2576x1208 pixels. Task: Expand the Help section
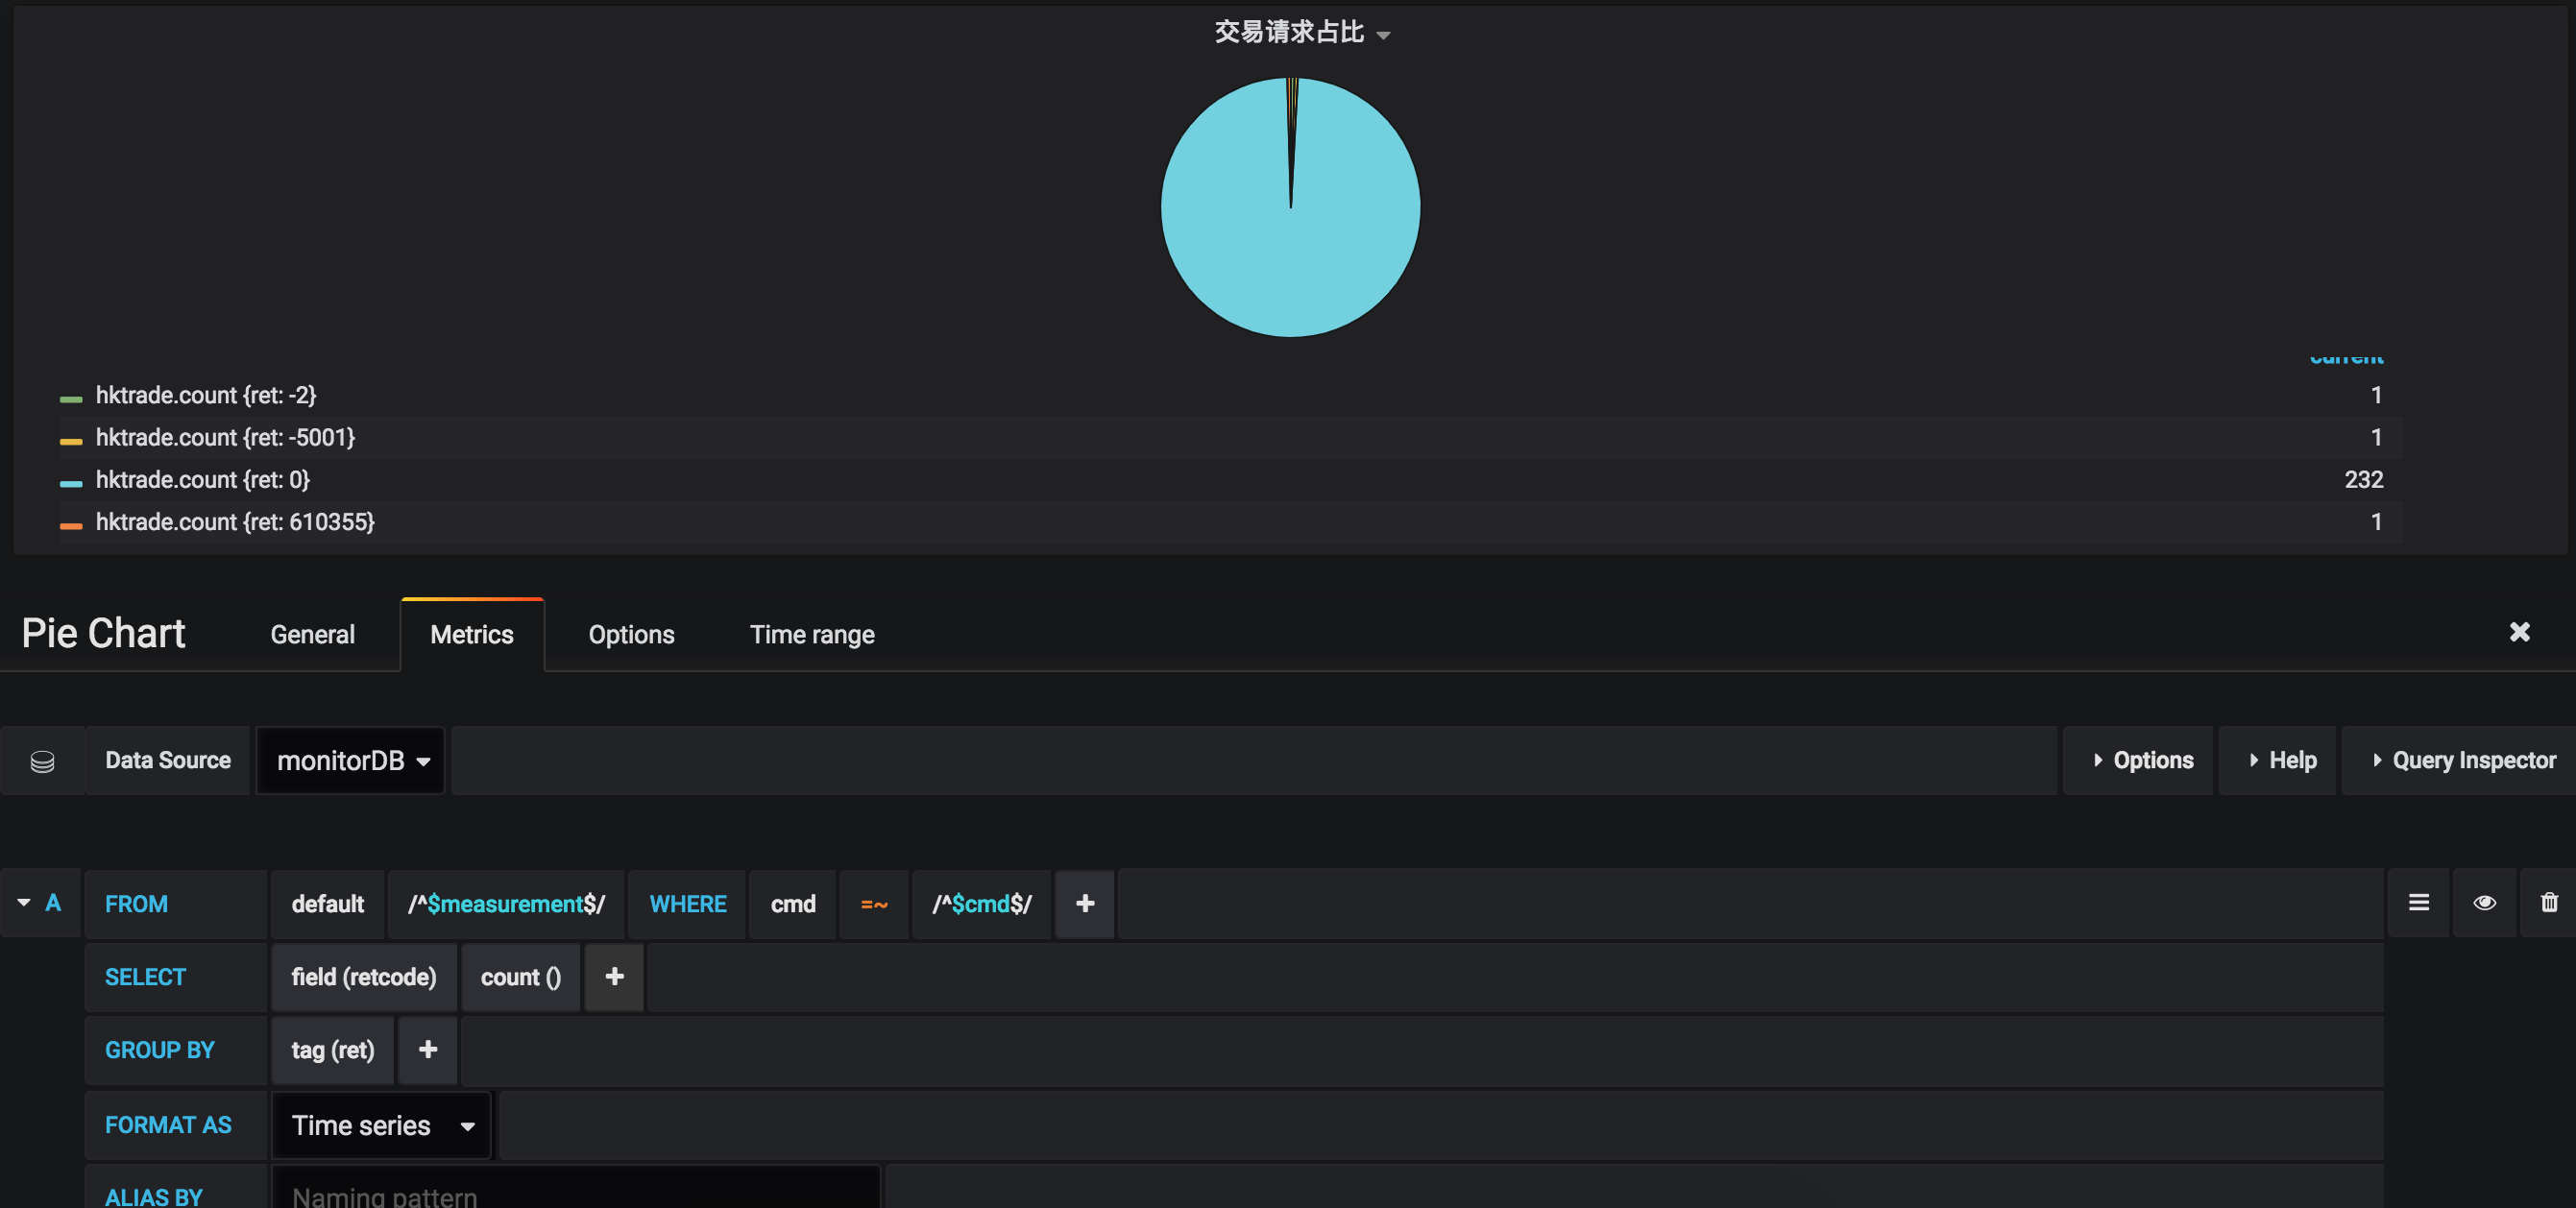click(2284, 760)
